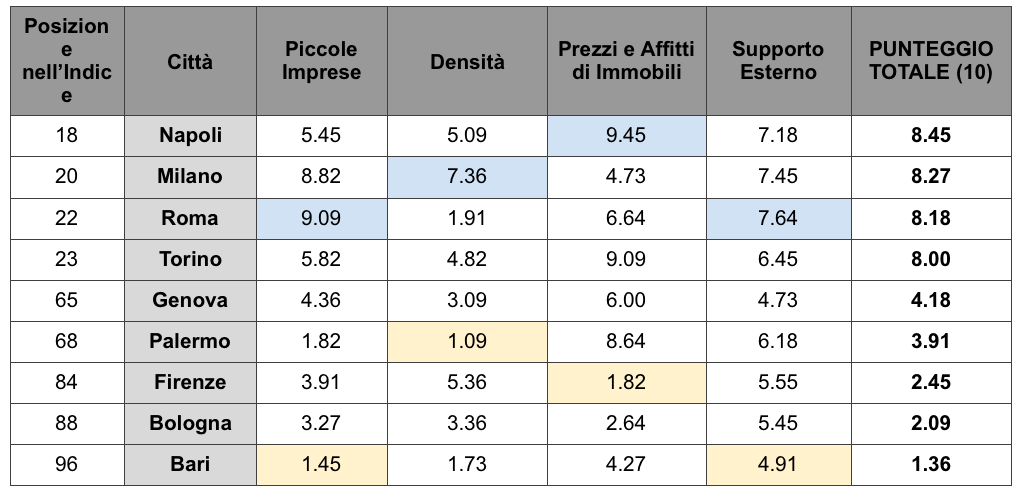
Task: Select the Prezzi e Affitti di Immobili header
Action: coord(626,62)
